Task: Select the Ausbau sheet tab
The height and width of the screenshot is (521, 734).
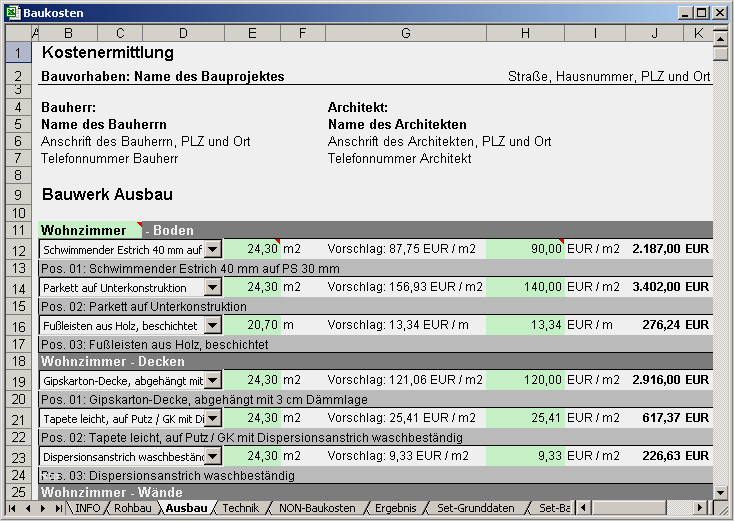Action: click(x=186, y=508)
